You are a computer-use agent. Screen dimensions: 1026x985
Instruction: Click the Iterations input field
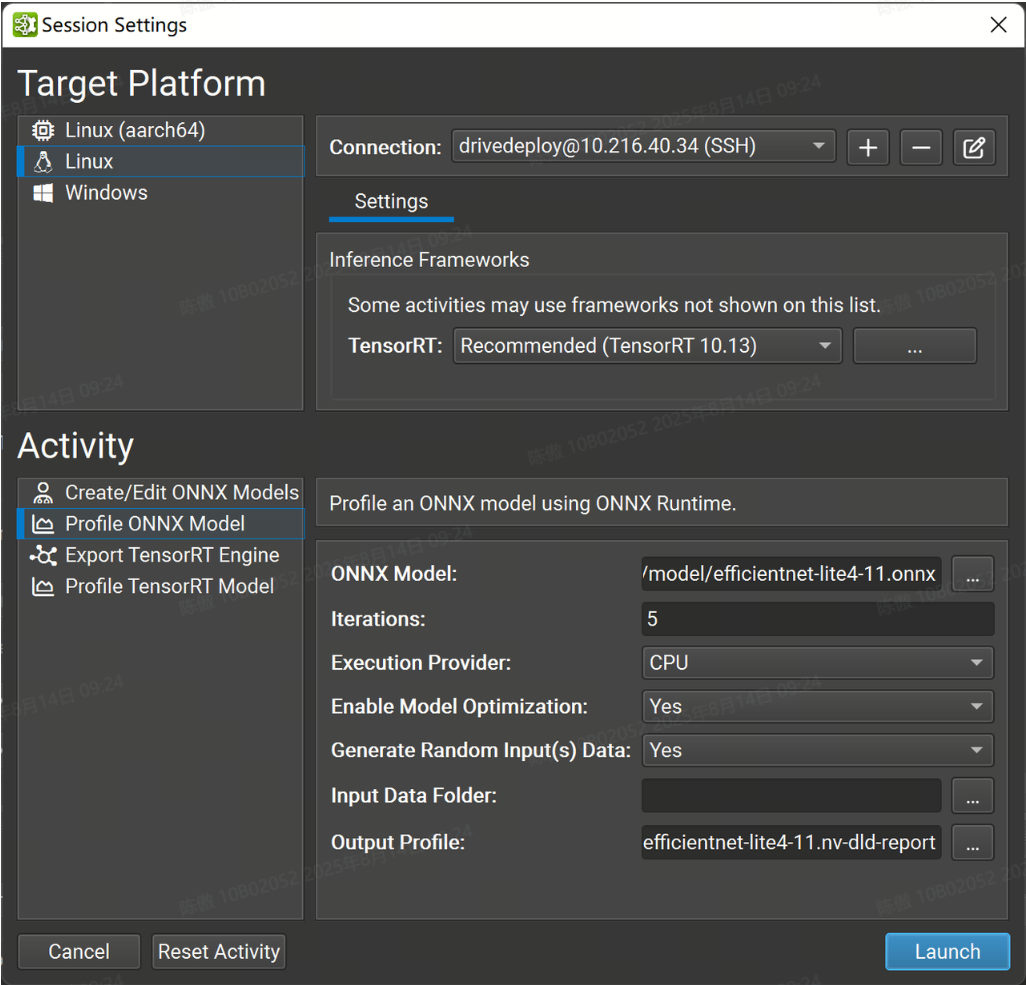pyautogui.click(x=817, y=619)
